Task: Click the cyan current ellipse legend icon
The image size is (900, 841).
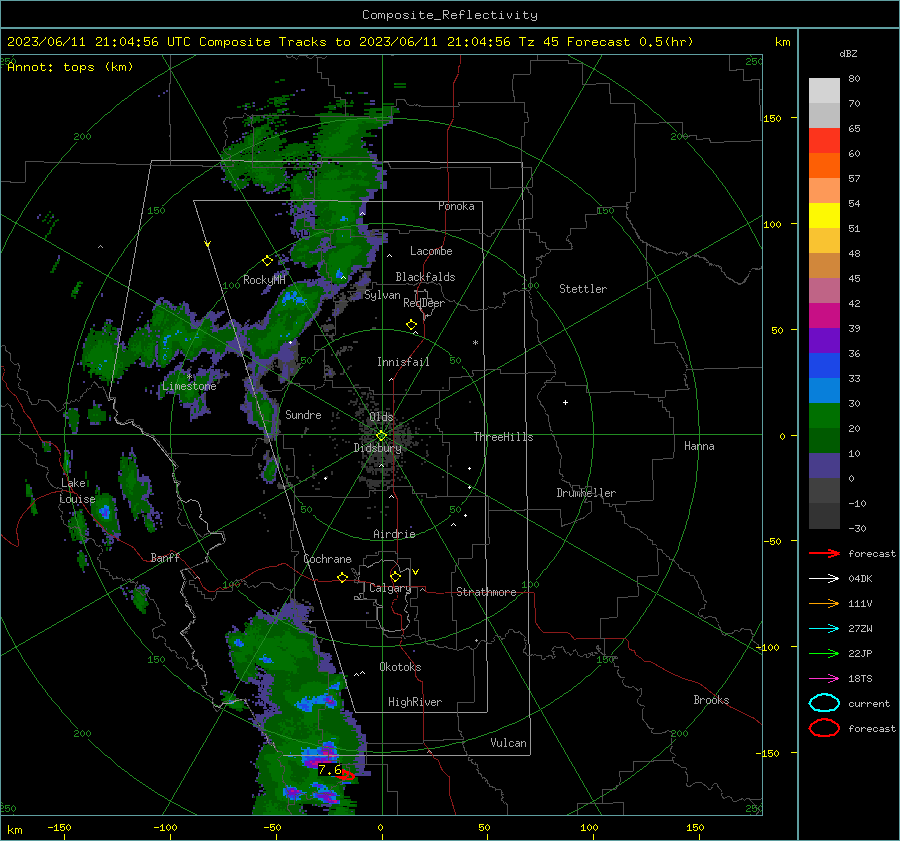Action: point(824,703)
